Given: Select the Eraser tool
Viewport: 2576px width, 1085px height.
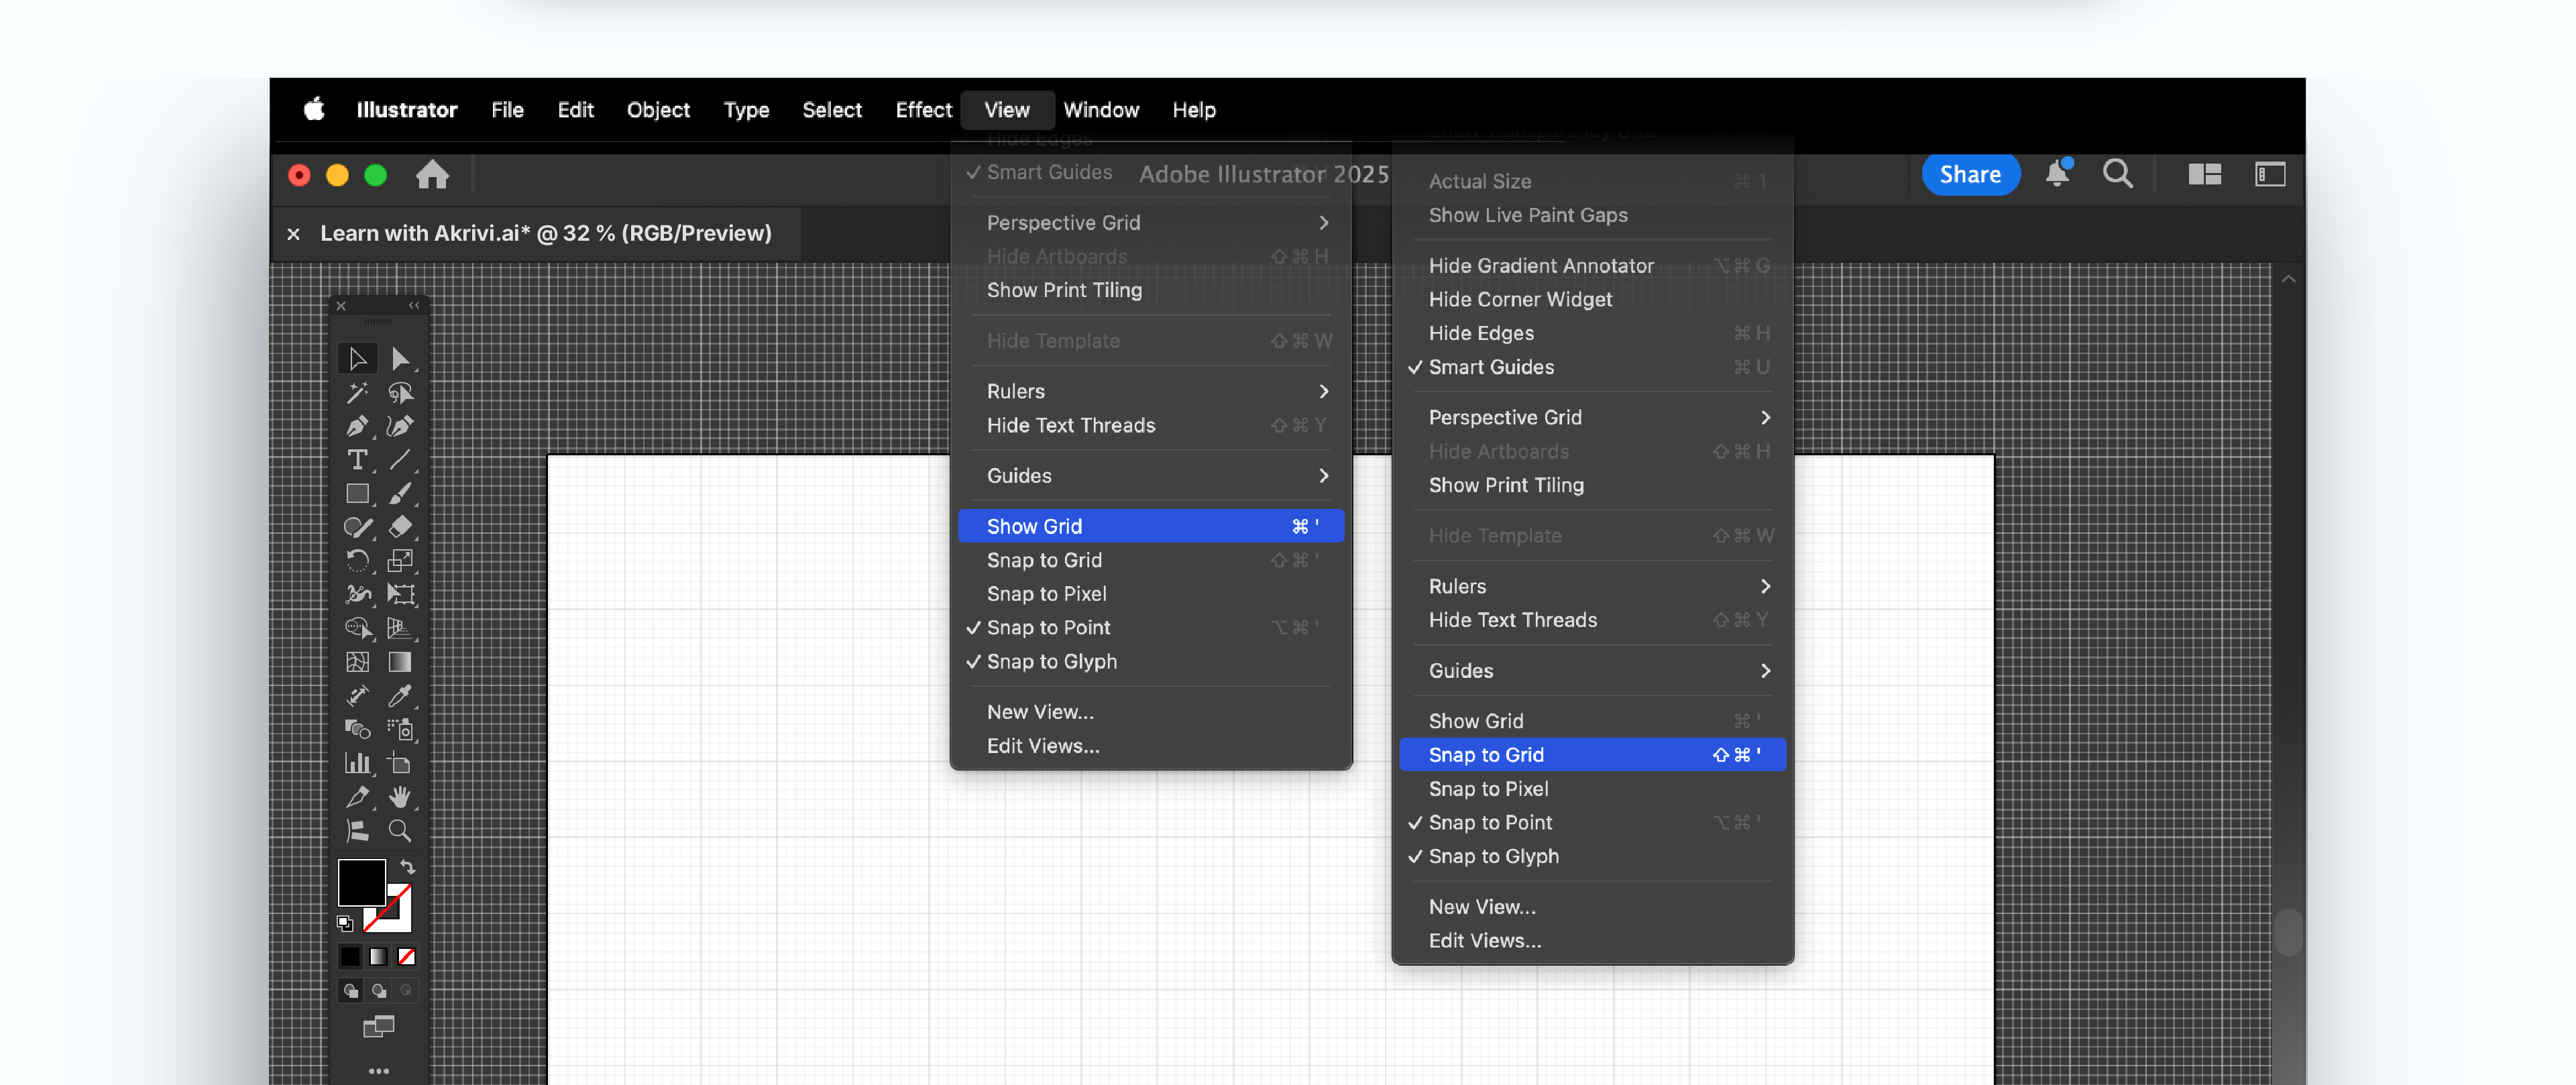Looking at the screenshot, I should coord(400,527).
